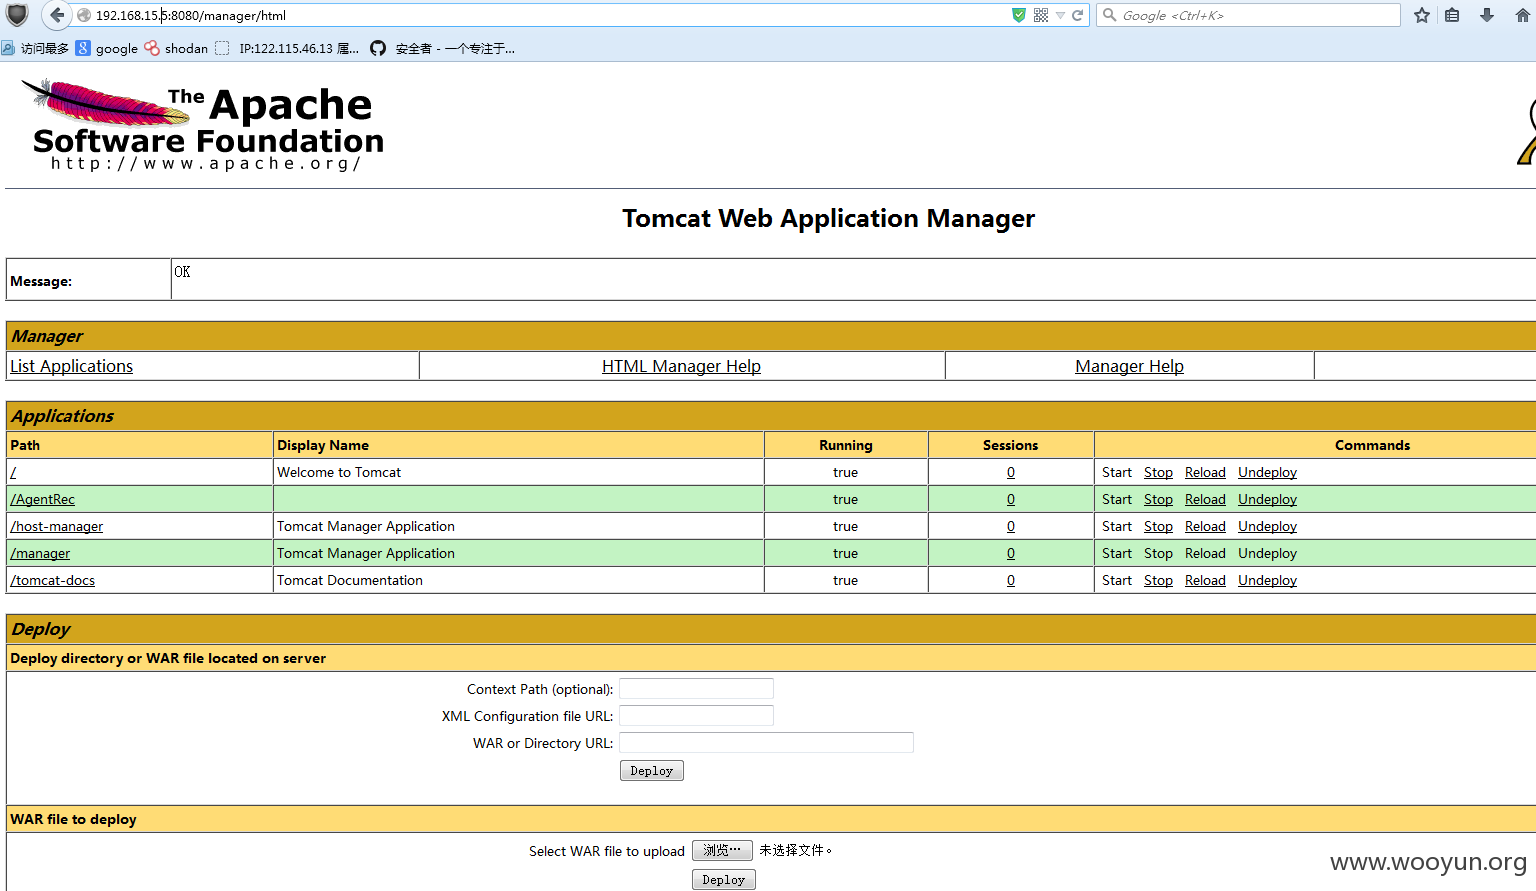Click Deploy under the WAR file upload
Viewport: 1536px width, 891px height.
tap(724, 880)
